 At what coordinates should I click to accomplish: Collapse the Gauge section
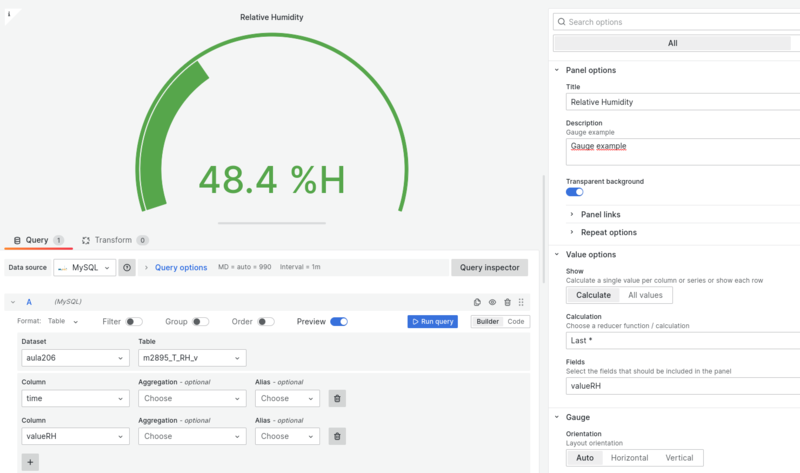(557, 417)
